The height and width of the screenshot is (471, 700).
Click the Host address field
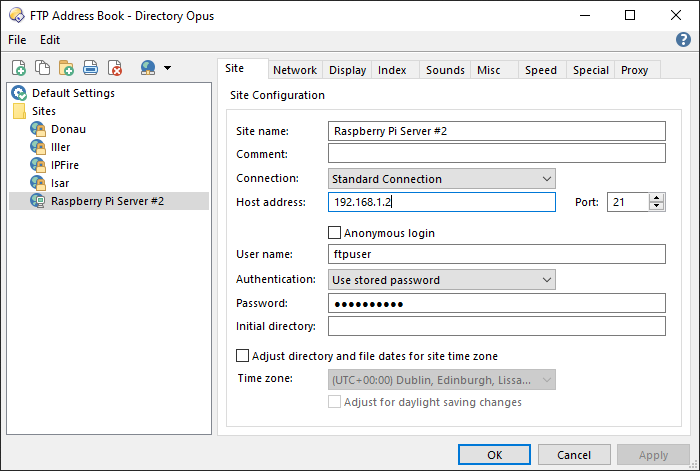442,202
